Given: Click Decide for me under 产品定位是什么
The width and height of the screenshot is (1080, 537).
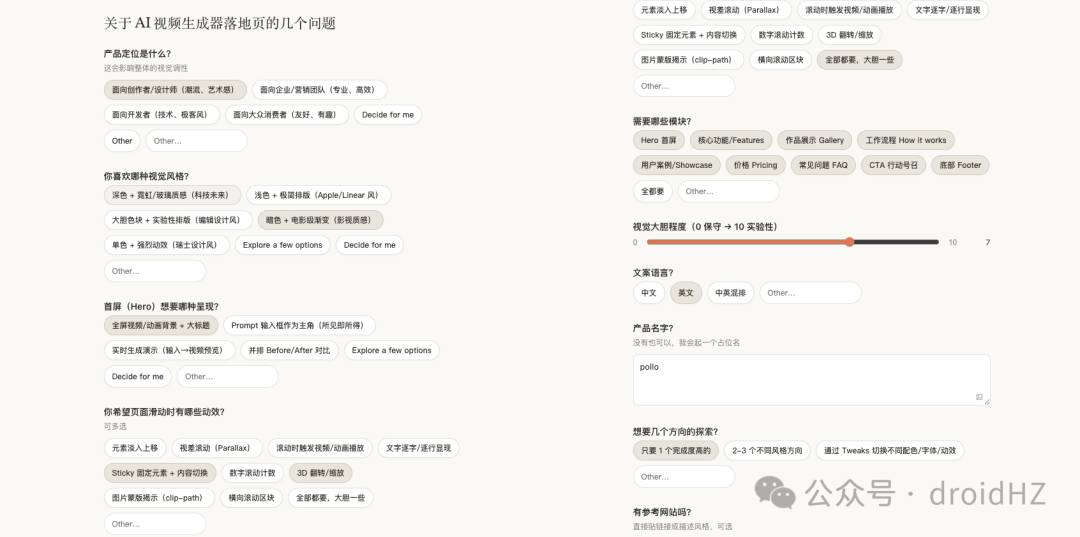Looking at the screenshot, I should [388, 115].
